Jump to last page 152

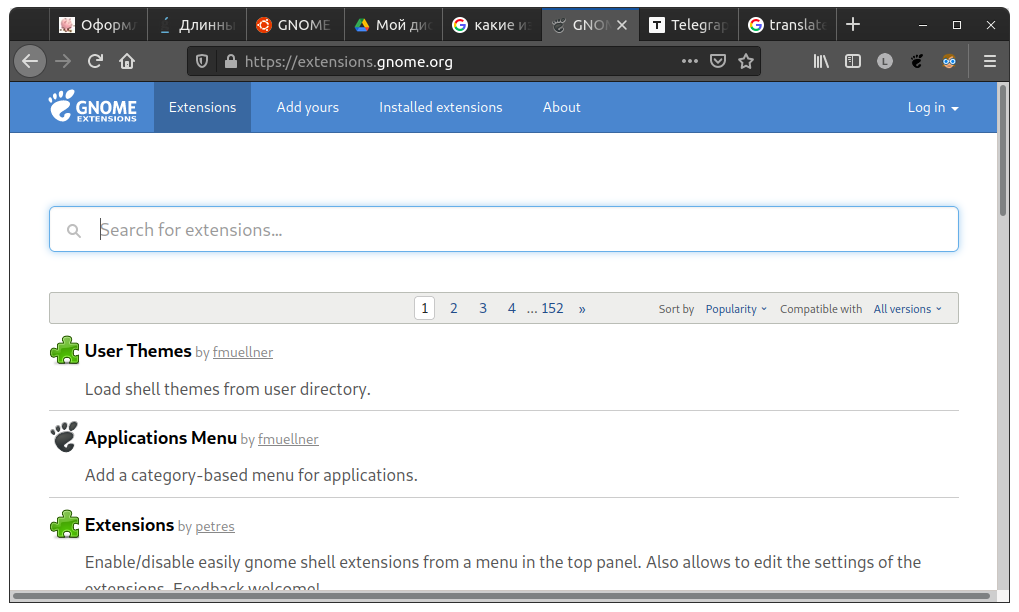pyautogui.click(x=552, y=308)
